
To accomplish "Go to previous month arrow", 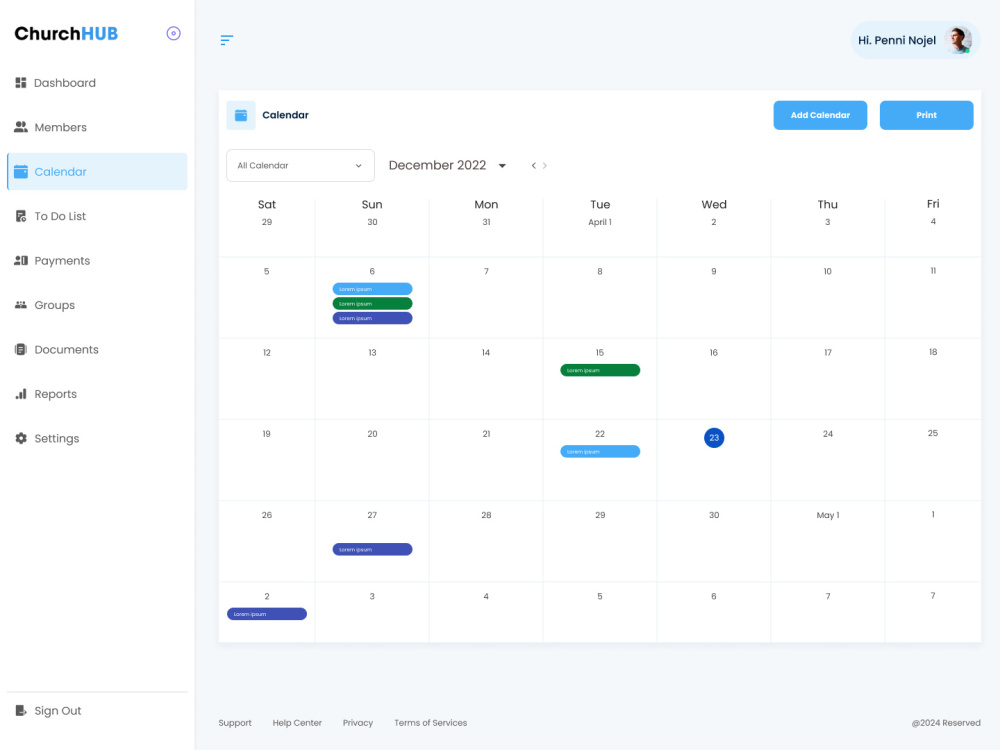I will [x=533, y=166].
